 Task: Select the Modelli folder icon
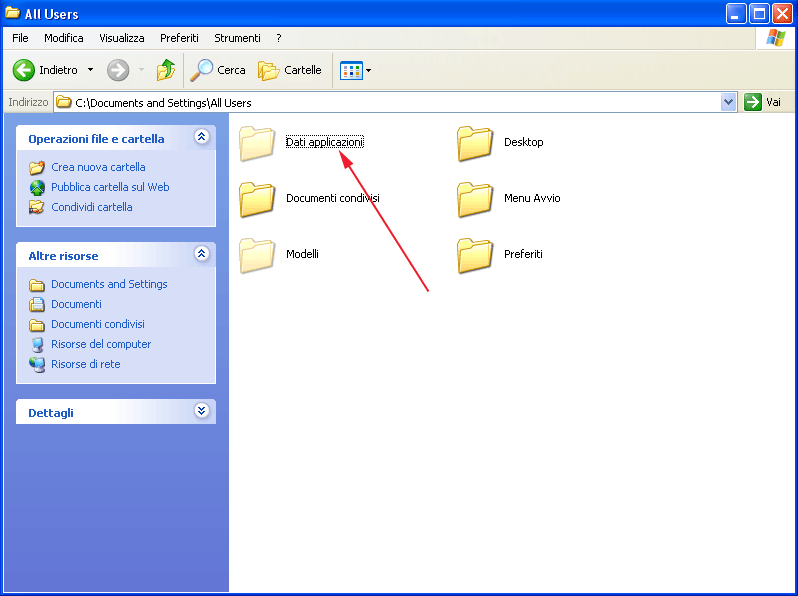click(257, 255)
